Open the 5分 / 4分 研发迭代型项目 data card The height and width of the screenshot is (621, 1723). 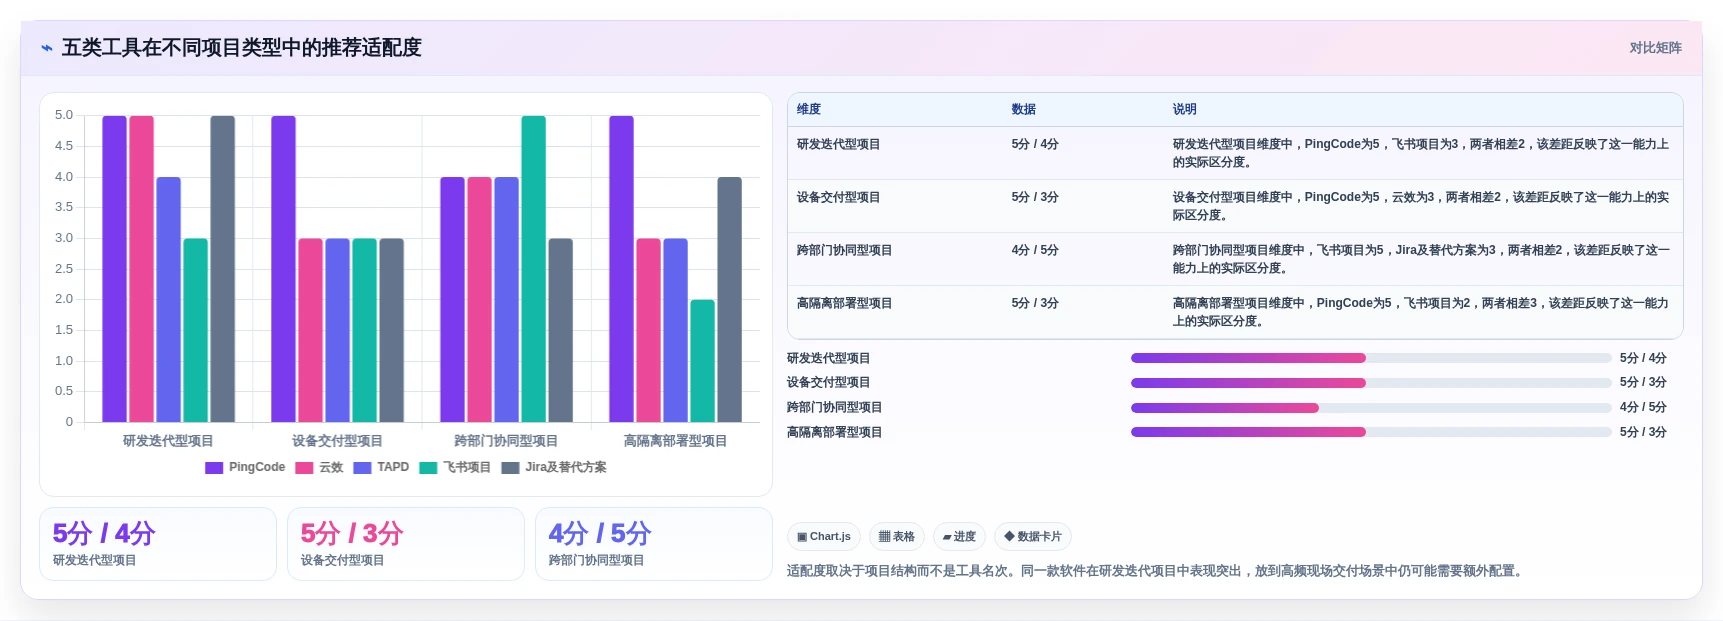(x=158, y=544)
